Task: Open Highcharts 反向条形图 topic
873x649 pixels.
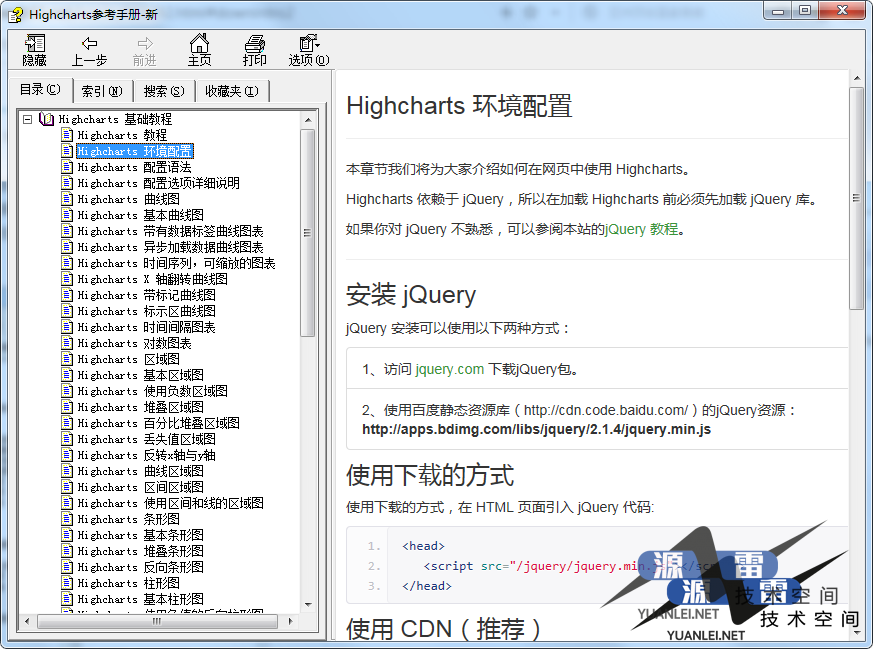Action: [140, 567]
